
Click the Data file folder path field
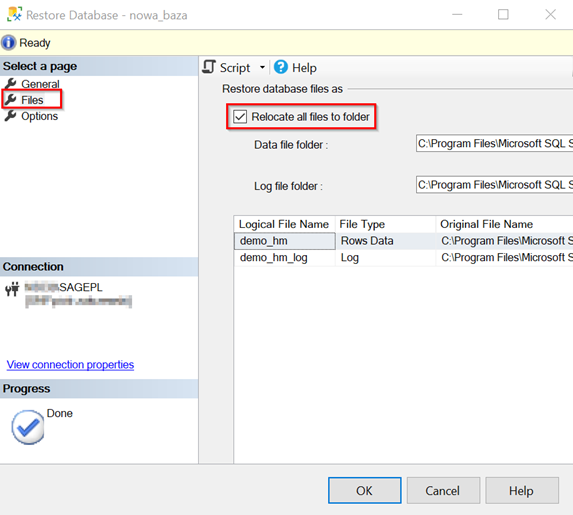tap(494, 143)
